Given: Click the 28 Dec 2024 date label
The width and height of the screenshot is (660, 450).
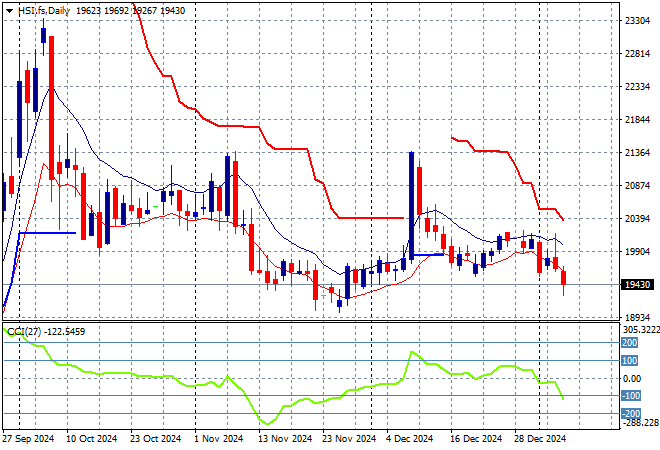Looking at the screenshot, I should point(541,439).
